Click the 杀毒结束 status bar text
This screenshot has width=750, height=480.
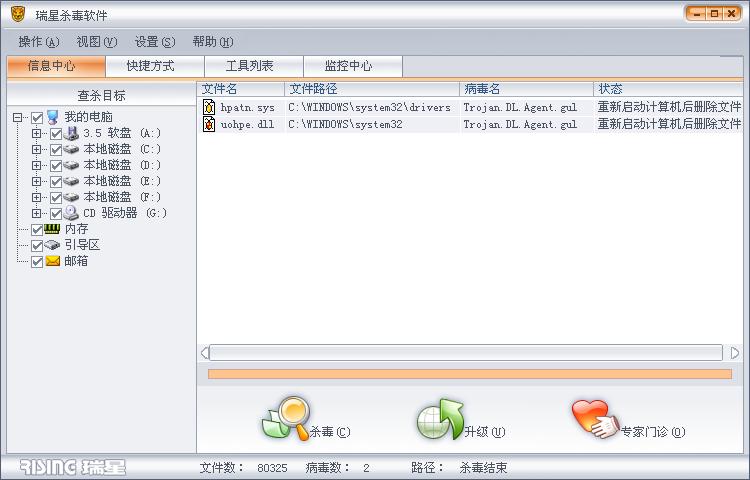tap(483, 468)
